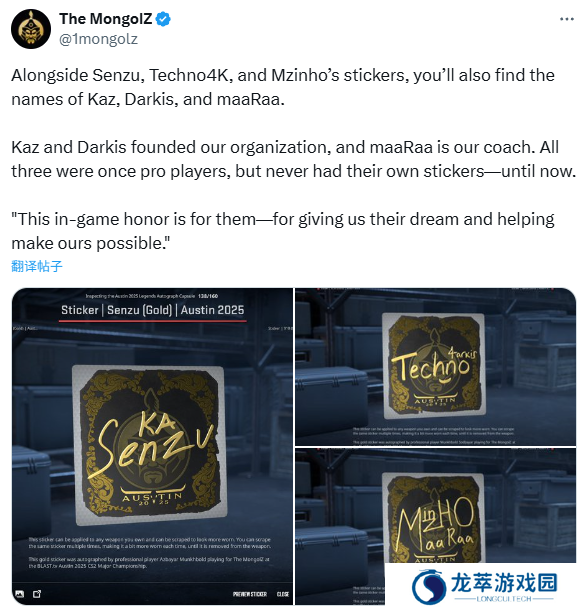Click the gold MzinHO maaRaa sticker
The image size is (585, 613).
click(x=434, y=517)
